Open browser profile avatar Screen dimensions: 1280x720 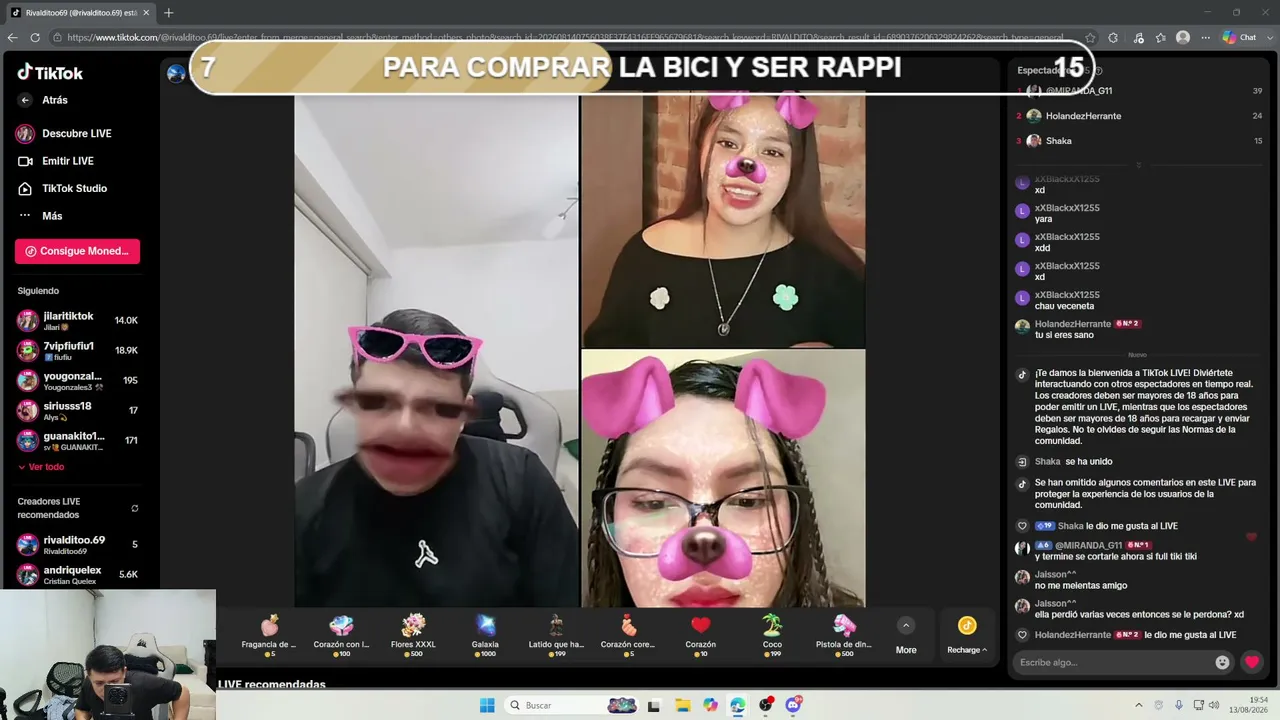pos(1183,38)
